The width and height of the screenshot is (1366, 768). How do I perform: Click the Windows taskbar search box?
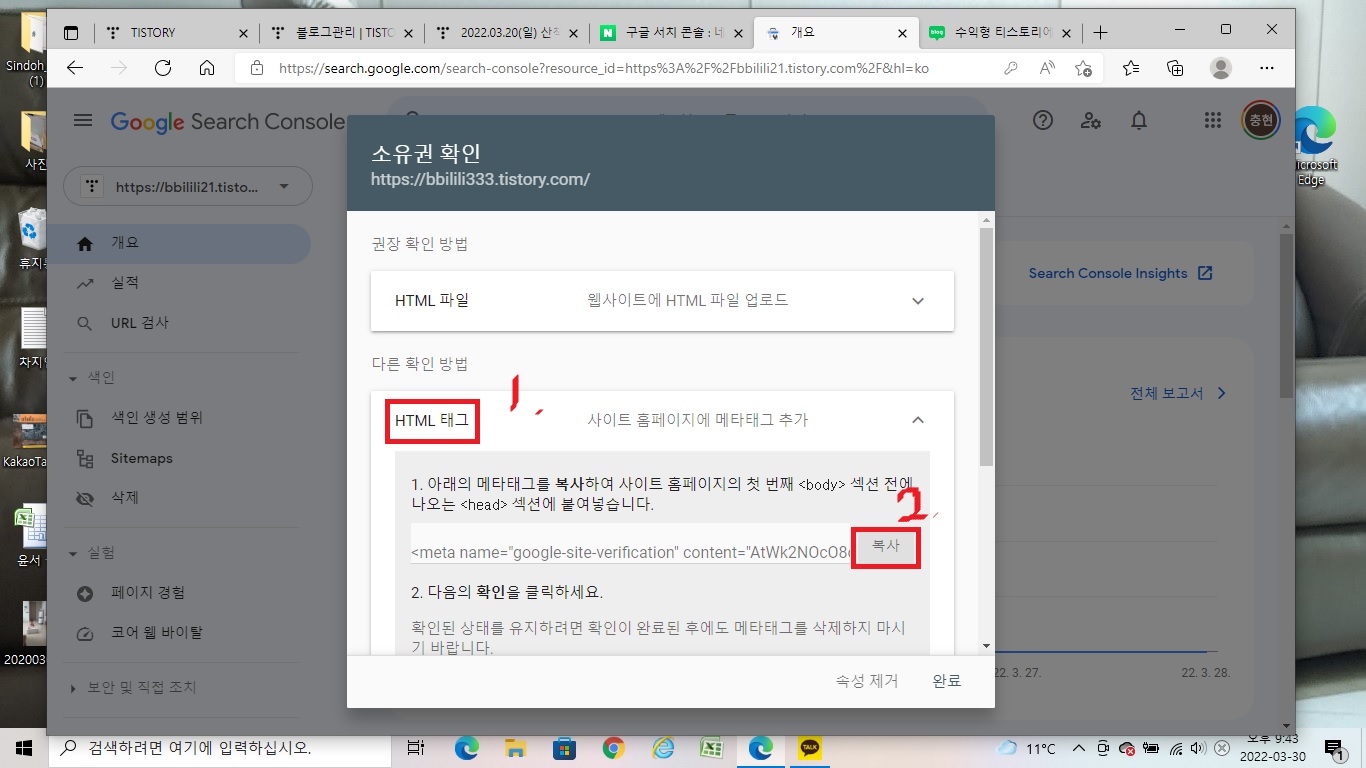[x=219, y=748]
